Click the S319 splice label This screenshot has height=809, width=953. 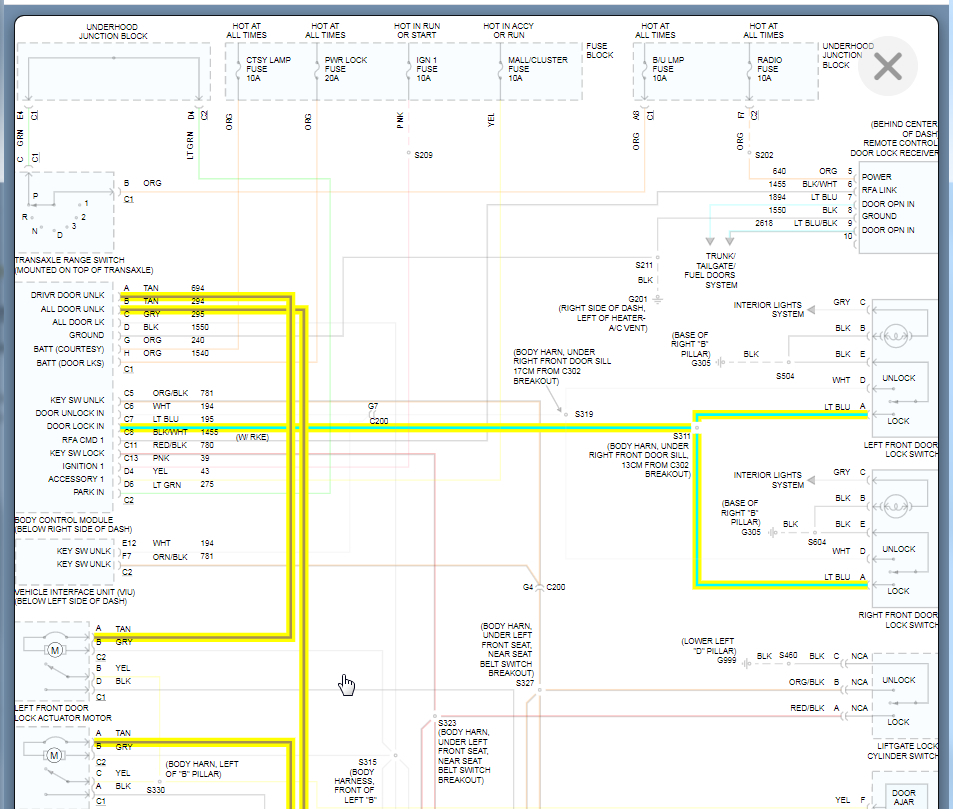[x=584, y=414]
